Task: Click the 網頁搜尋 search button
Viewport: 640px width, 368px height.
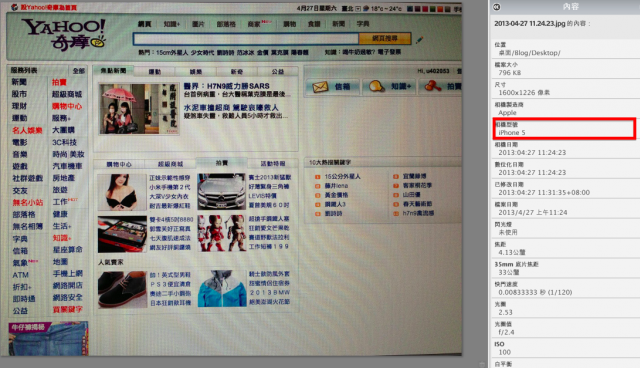Action: (385, 38)
